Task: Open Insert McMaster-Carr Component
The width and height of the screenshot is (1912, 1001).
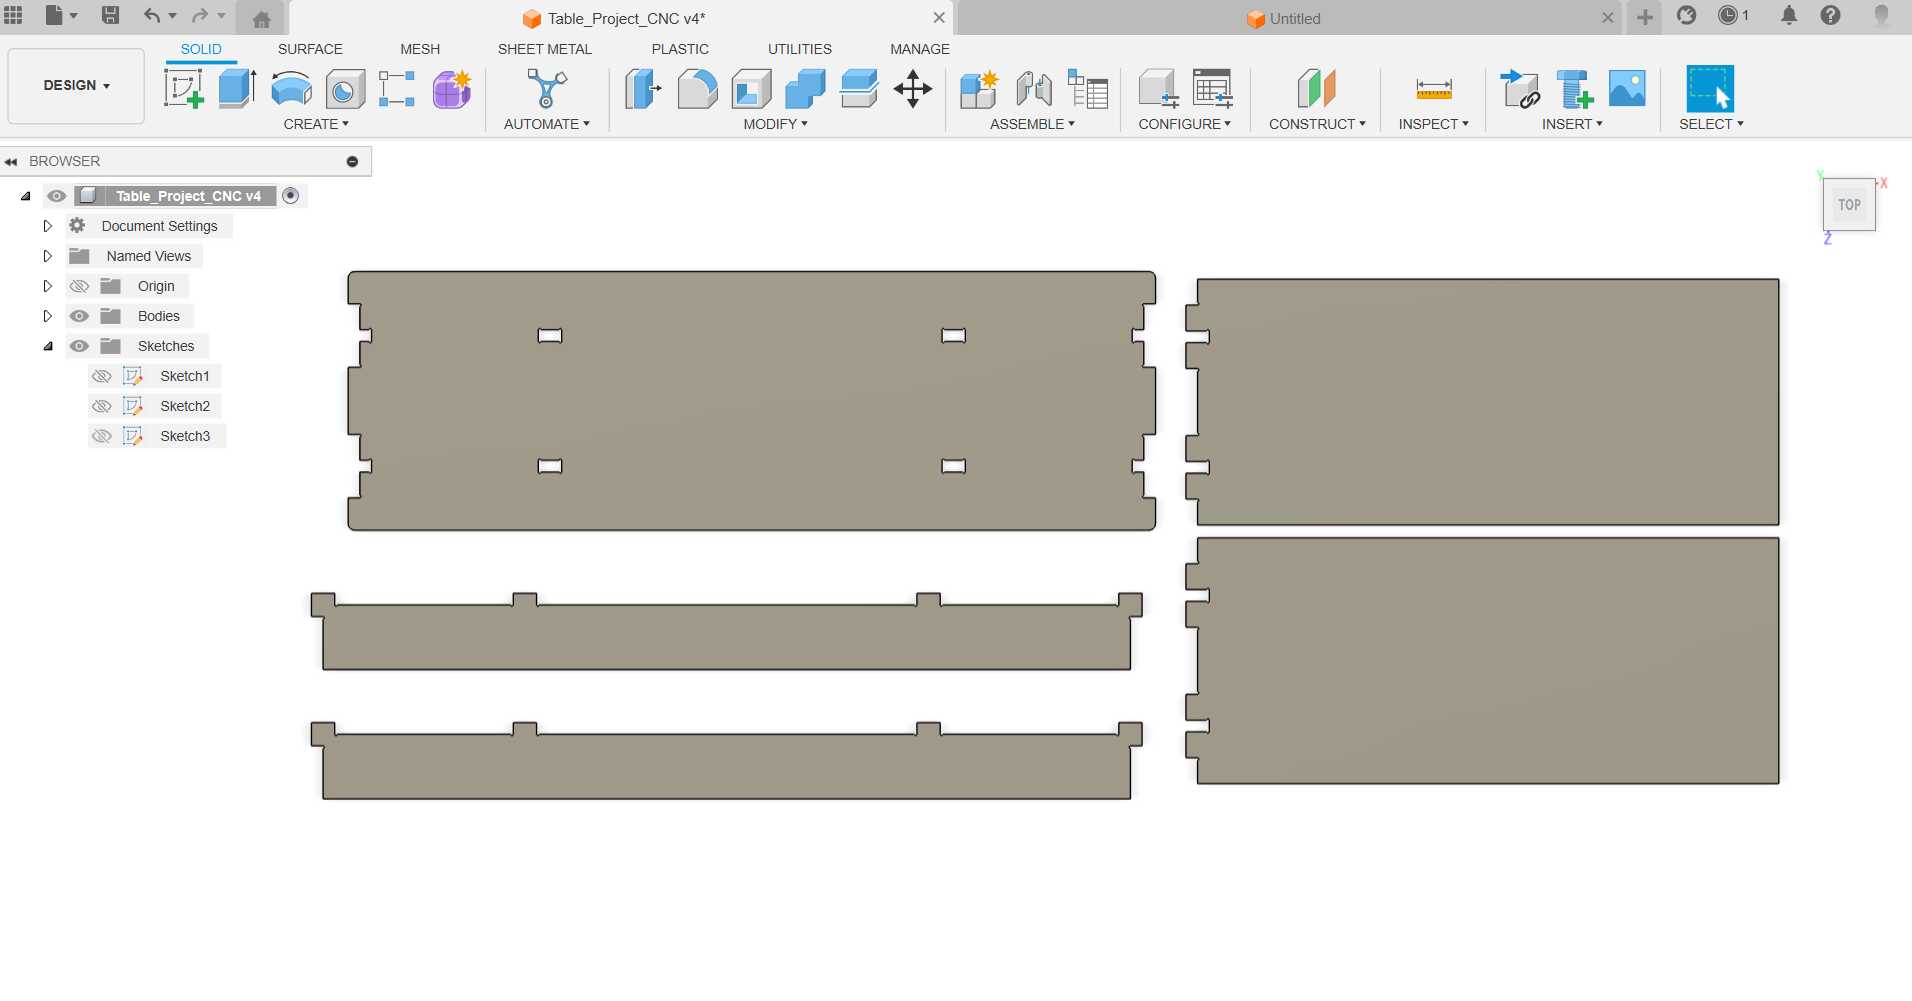Action: pyautogui.click(x=1574, y=89)
